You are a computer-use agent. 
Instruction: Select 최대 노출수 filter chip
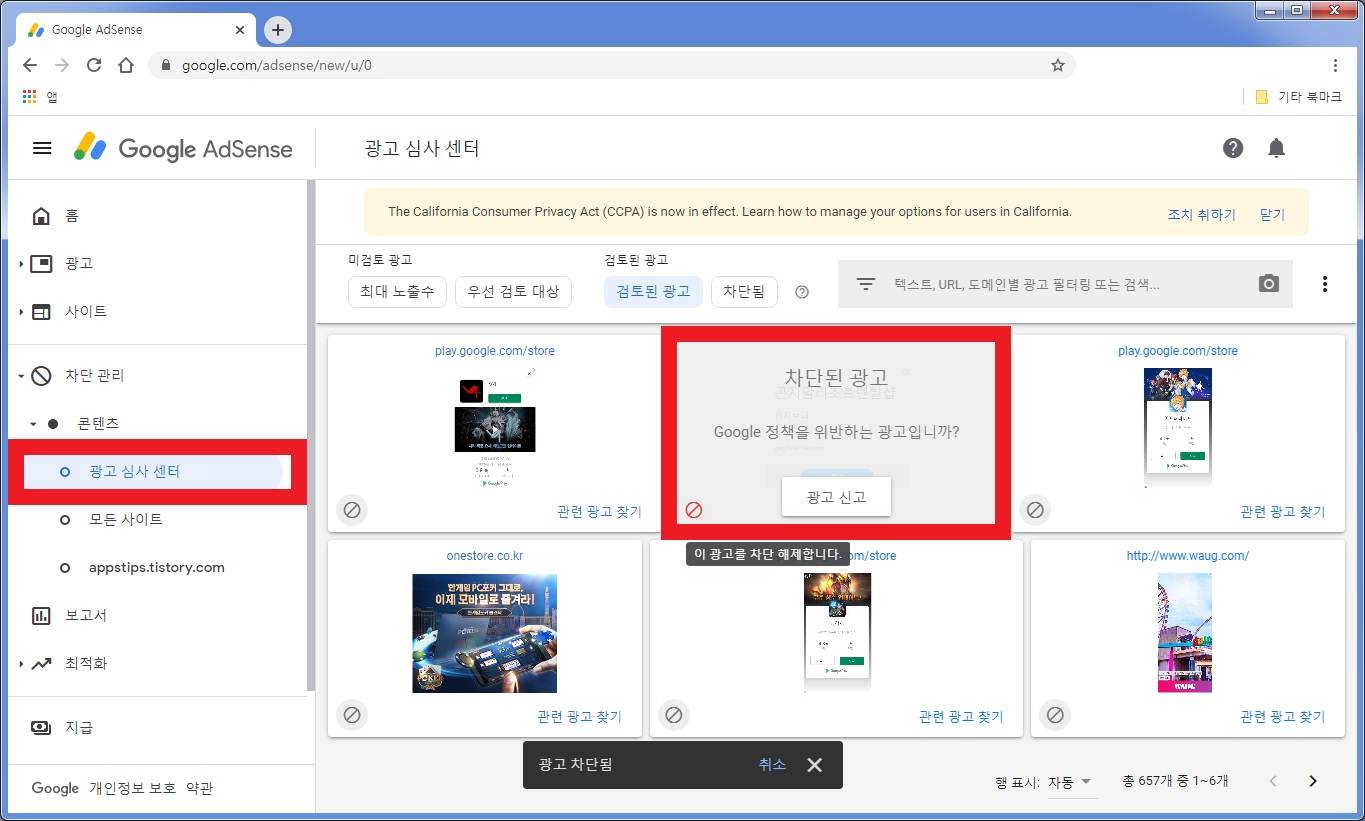tap(398, 291)
